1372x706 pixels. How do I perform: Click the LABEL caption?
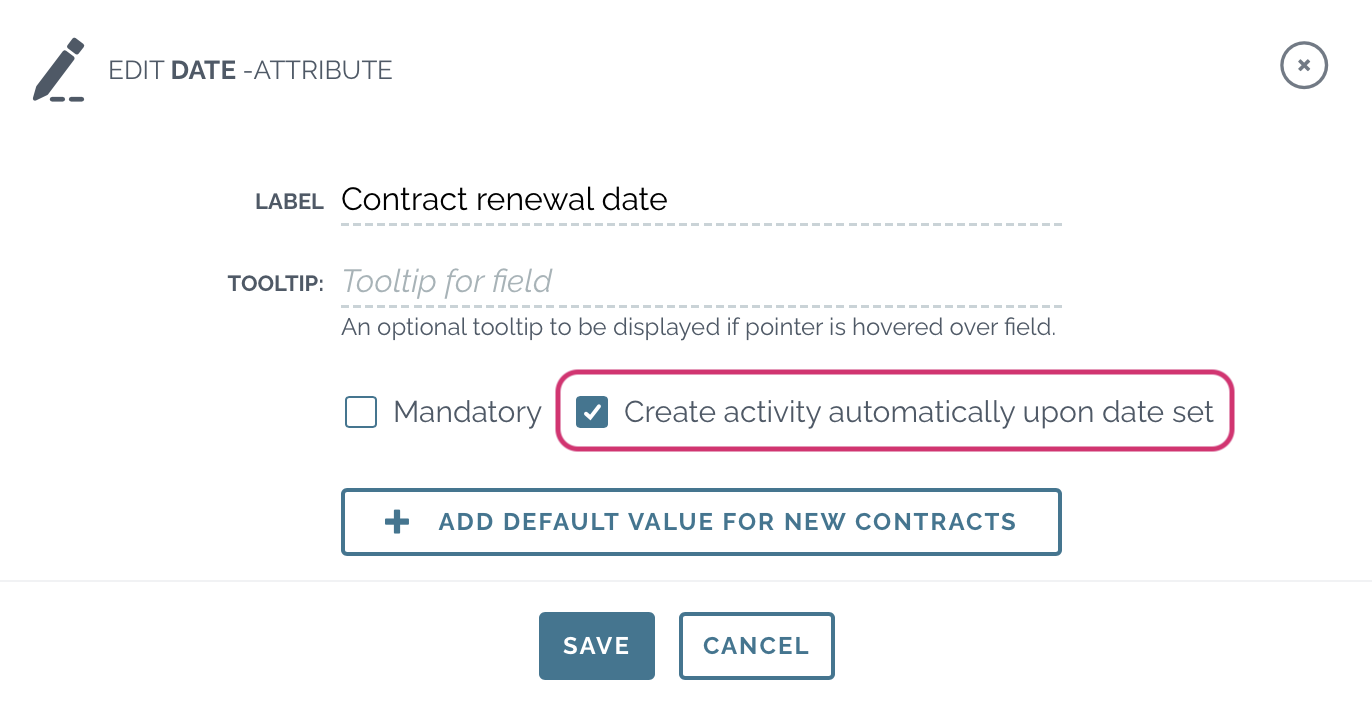(289, 202)
